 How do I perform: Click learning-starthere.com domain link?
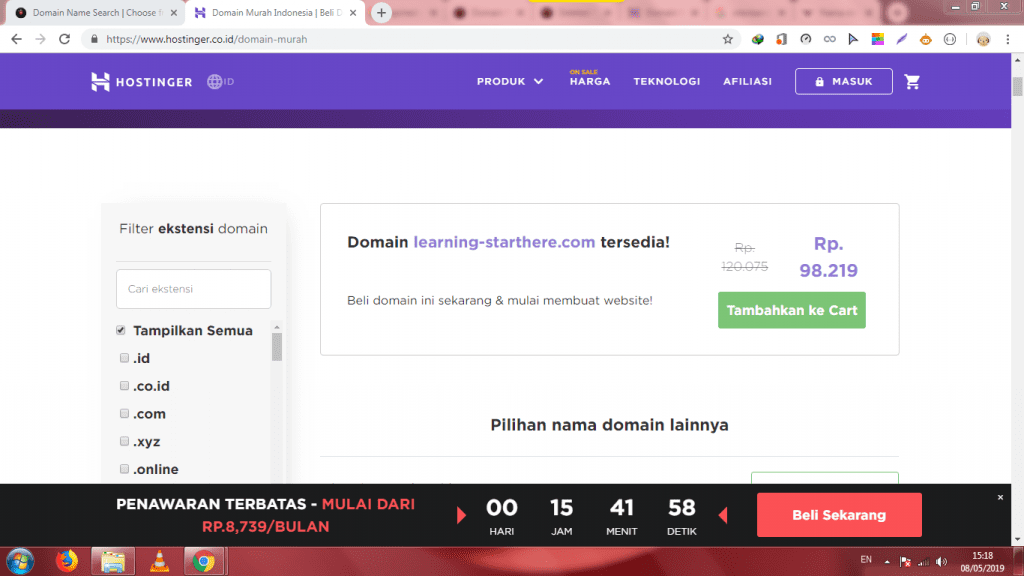tap(504, 242)
